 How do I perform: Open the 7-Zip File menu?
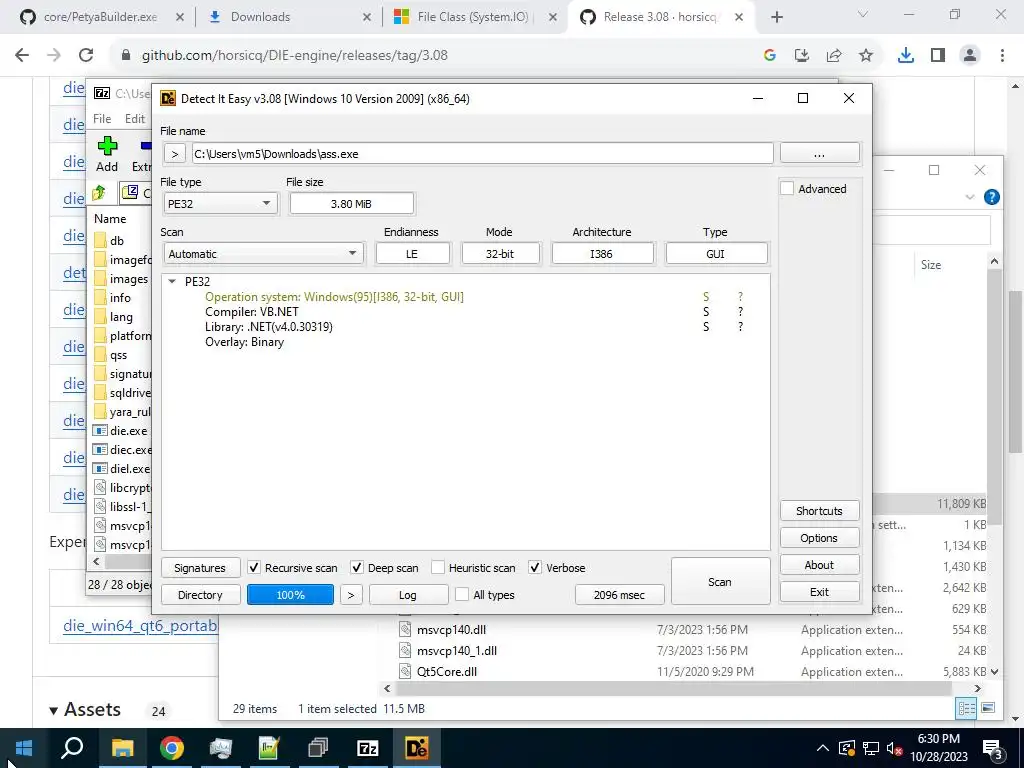[102, 119]
